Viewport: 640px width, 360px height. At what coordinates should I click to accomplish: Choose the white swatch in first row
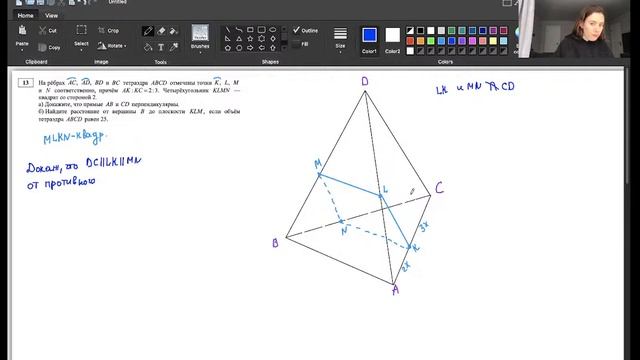[x=431, y=31]
